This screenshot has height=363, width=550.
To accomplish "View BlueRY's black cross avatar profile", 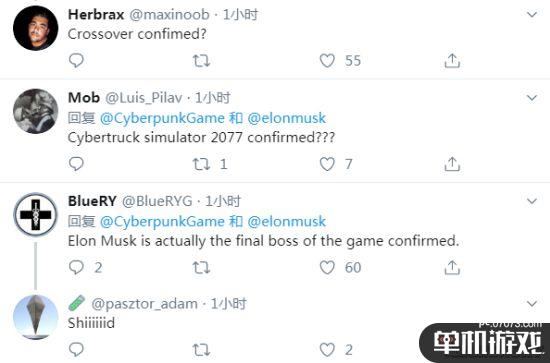I will (35, 215).
